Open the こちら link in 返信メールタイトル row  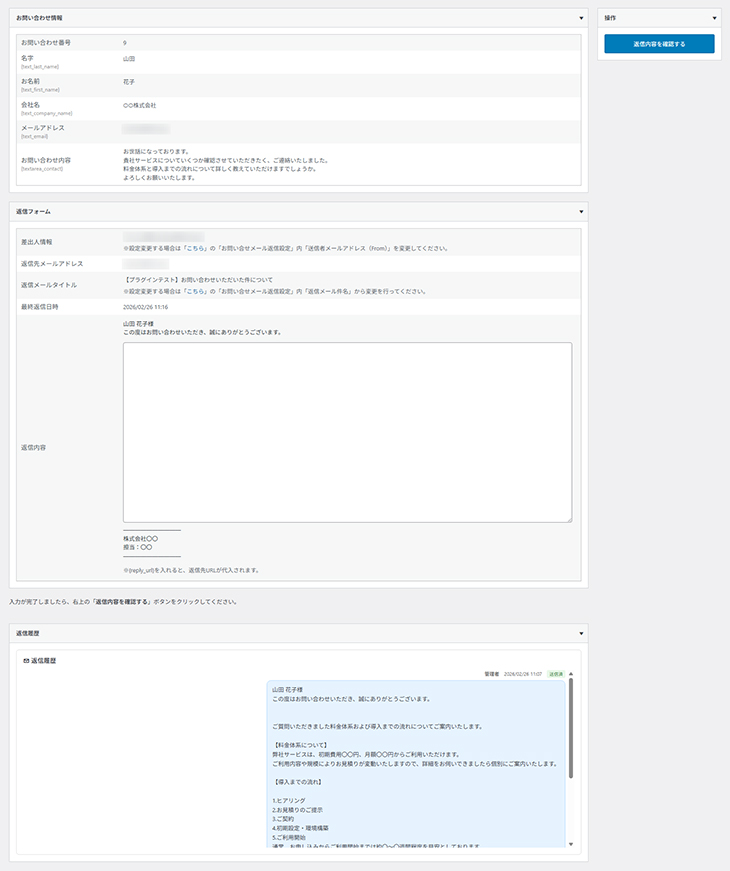(195, 291)
